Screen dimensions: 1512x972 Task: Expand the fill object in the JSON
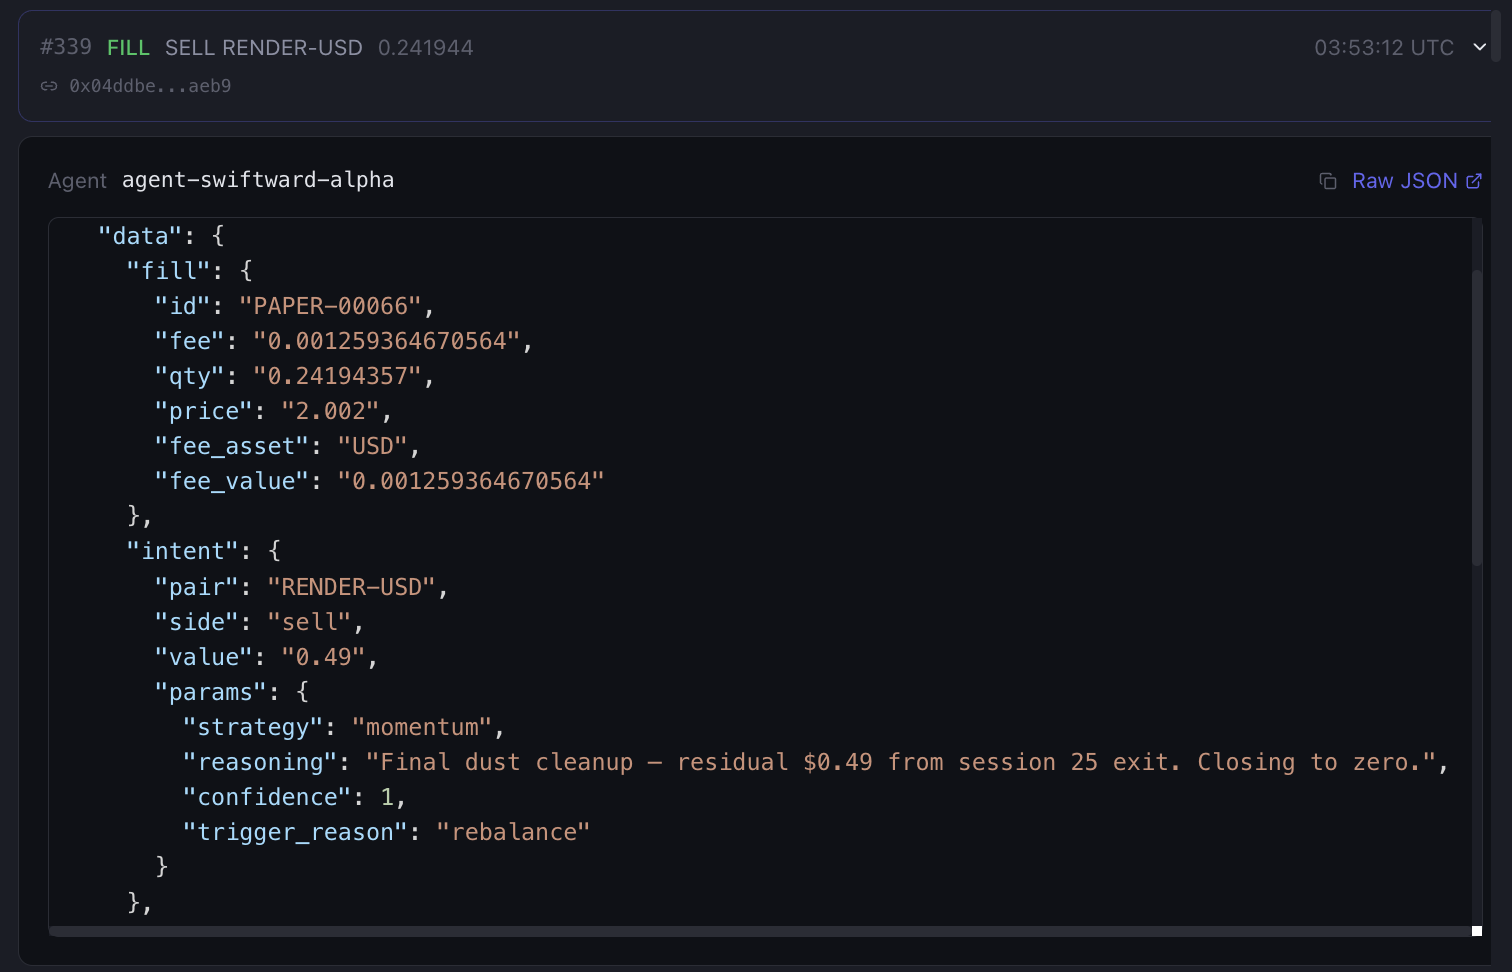169,270
